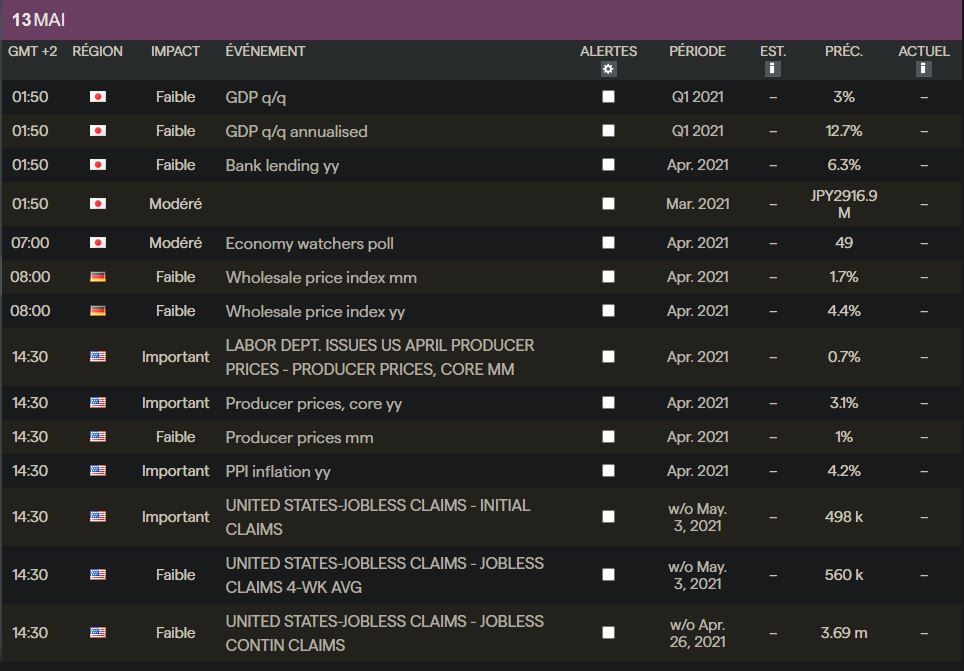Enable alert for GDP q/q
The height and width of the screenshot is (671, 964).
click(608, 97)
